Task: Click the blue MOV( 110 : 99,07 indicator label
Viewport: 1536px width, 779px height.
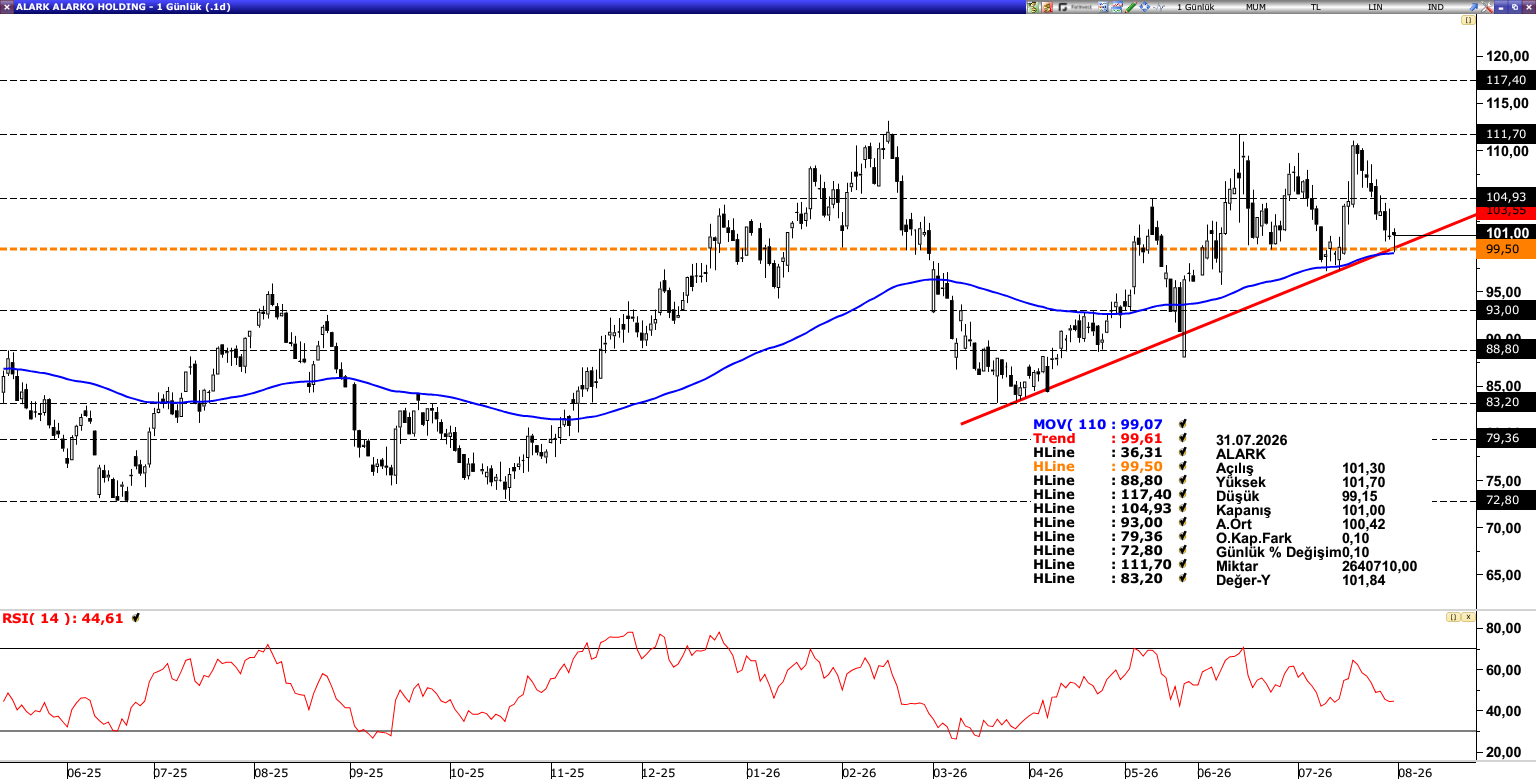Action: pos(1098,425)
